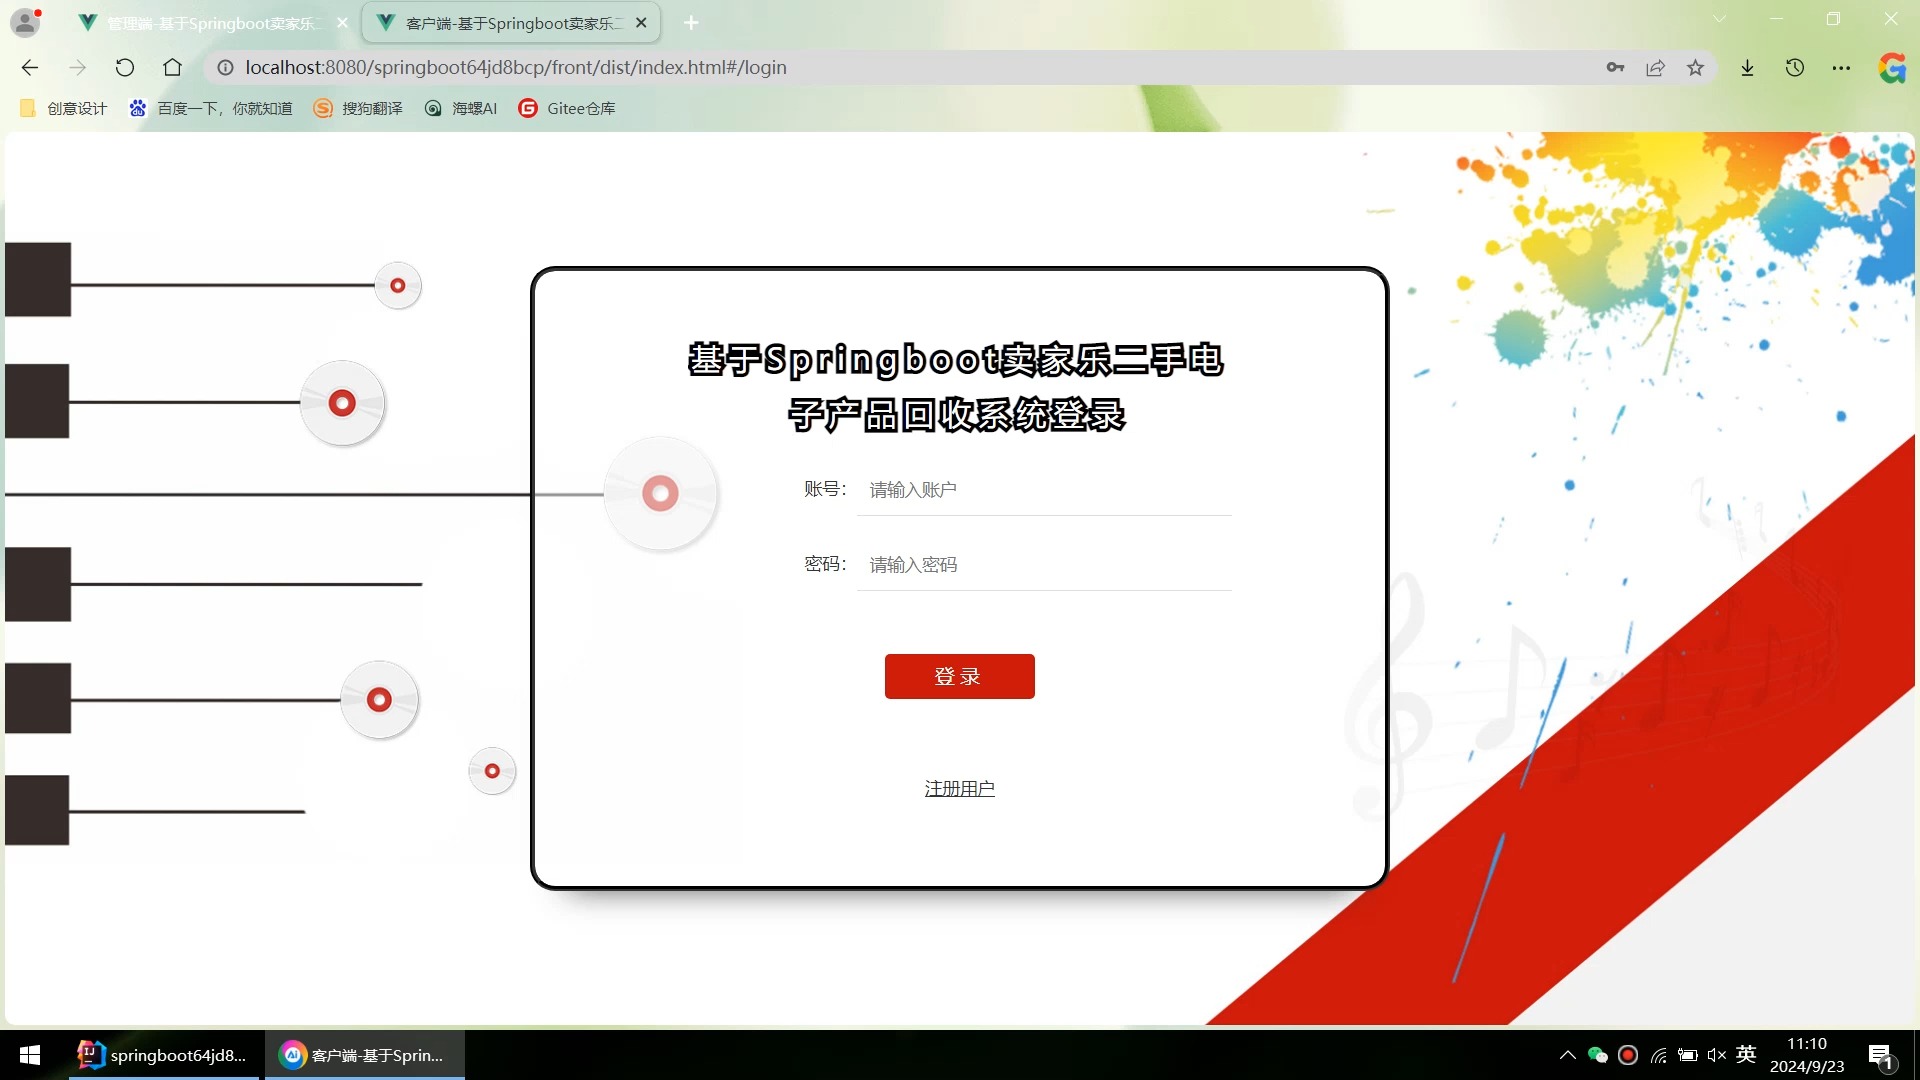Open the browsing history icon

tap(1795, 67)
